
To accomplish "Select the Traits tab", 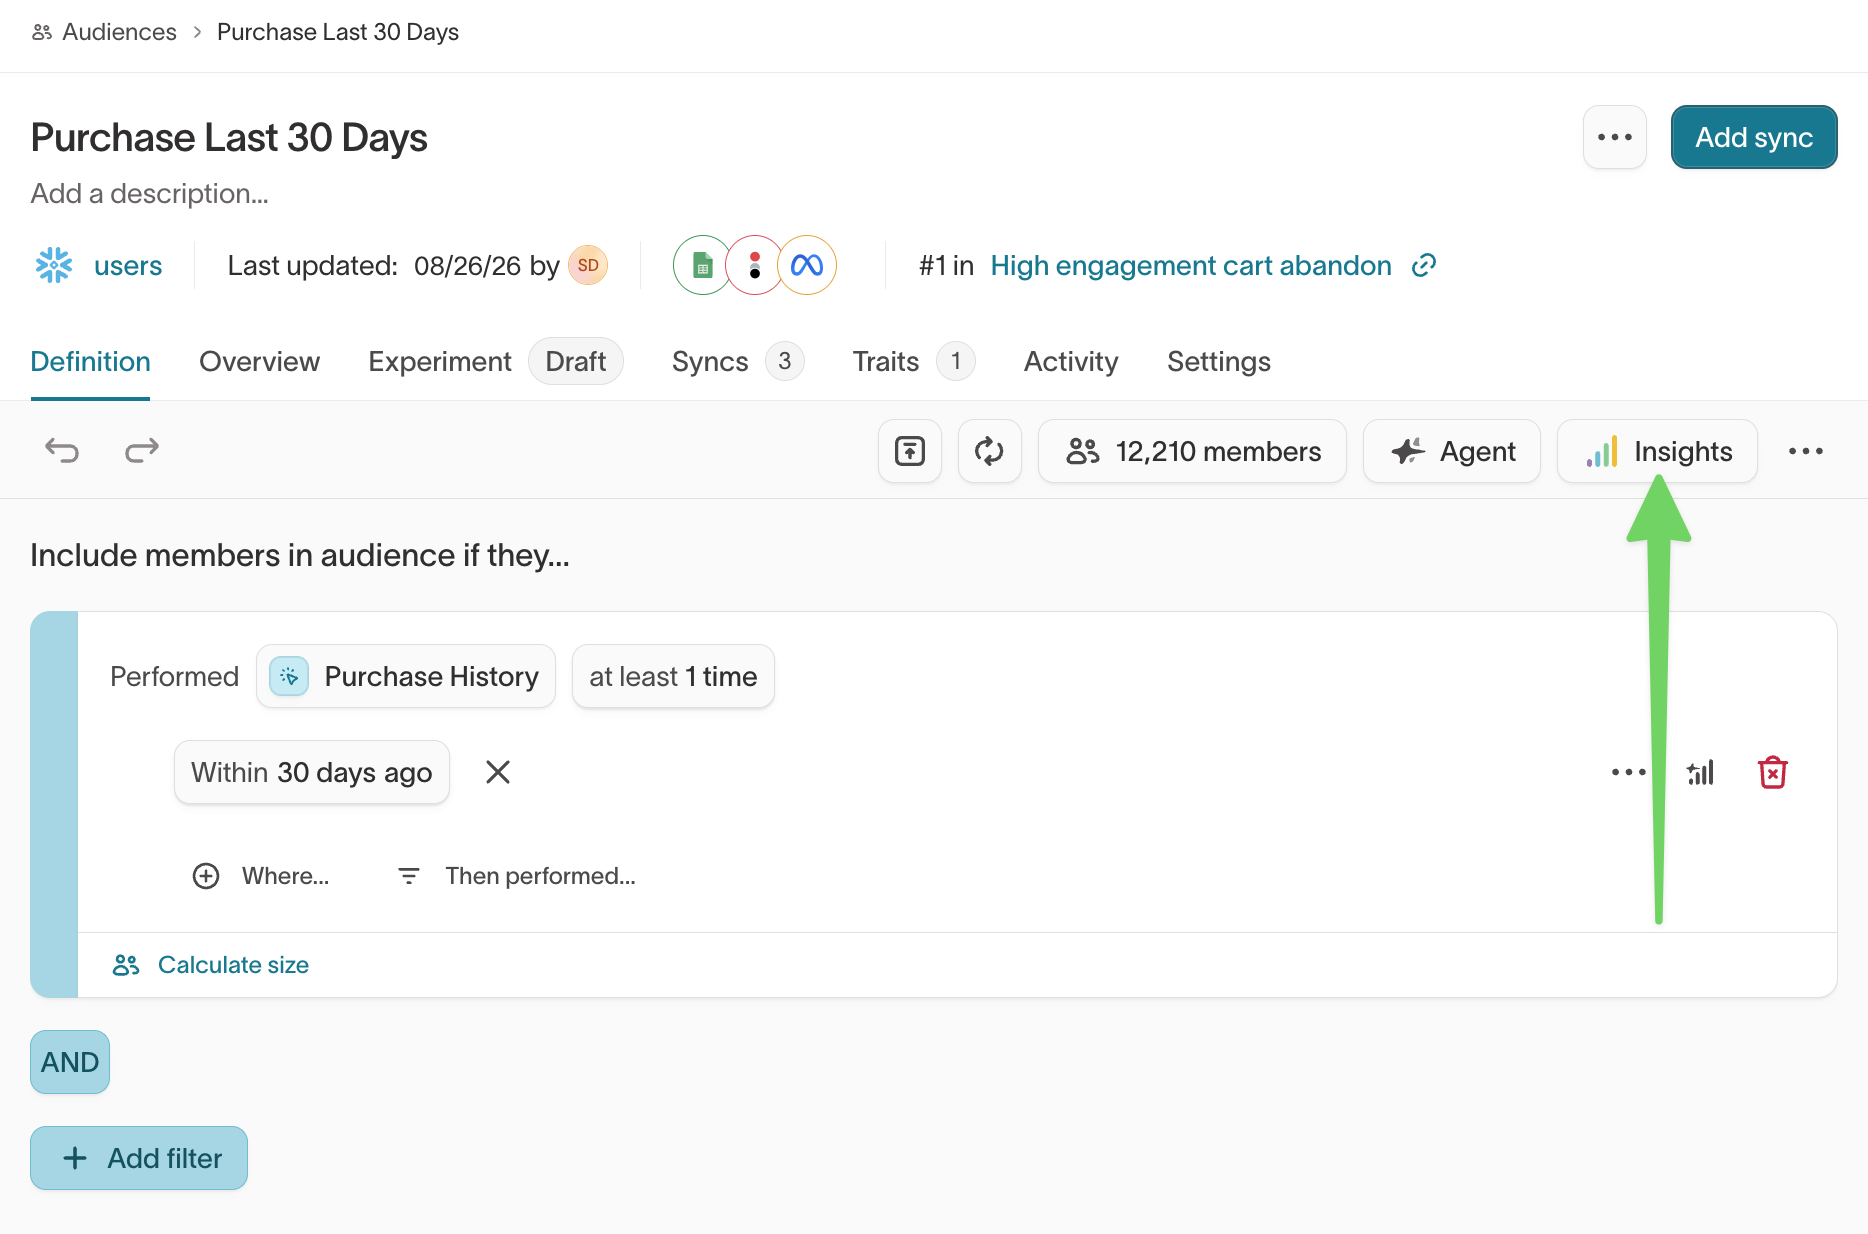I will click(x=913, y=361).
